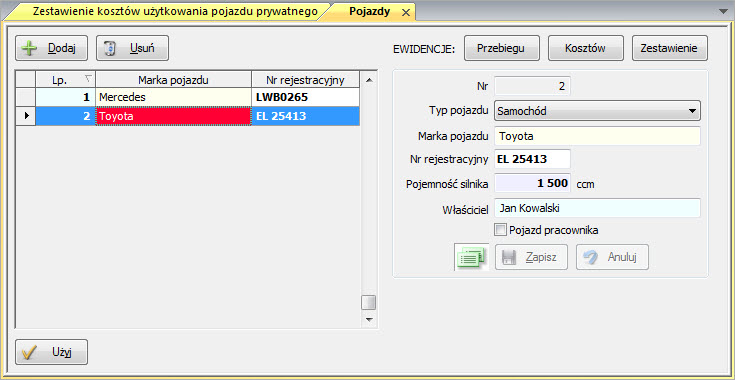735x380 pixels.
Task: Click the Usuń button
Action: pos(133,48)
